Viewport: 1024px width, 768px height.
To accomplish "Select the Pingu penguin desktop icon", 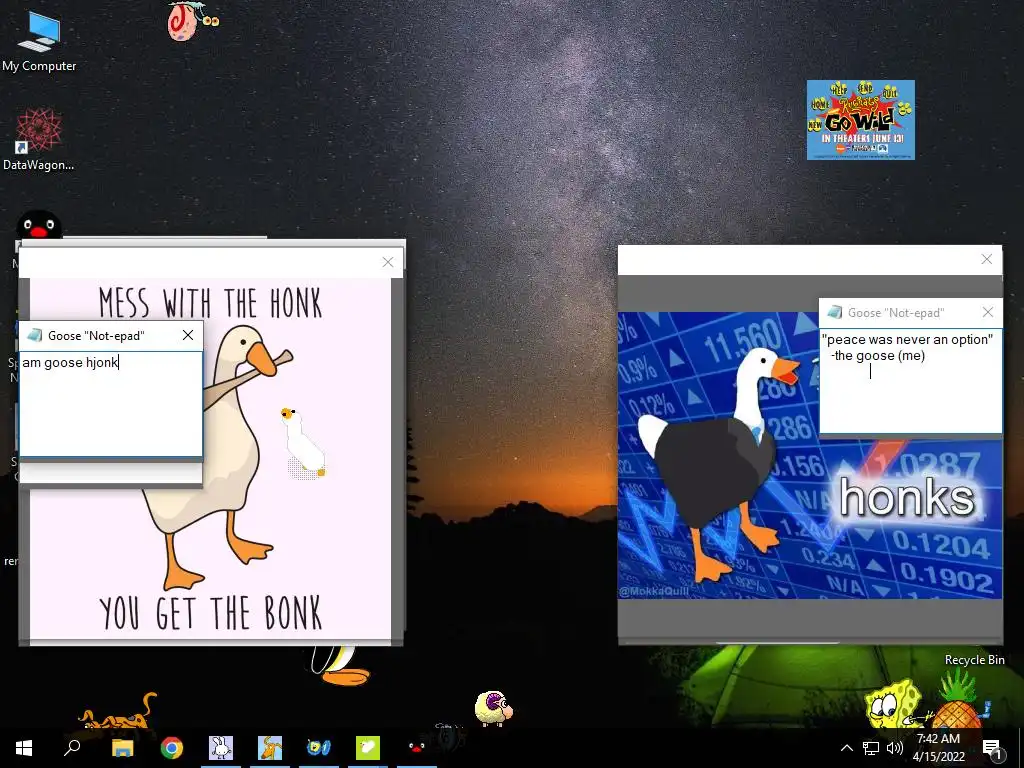I will click(39, 225).
